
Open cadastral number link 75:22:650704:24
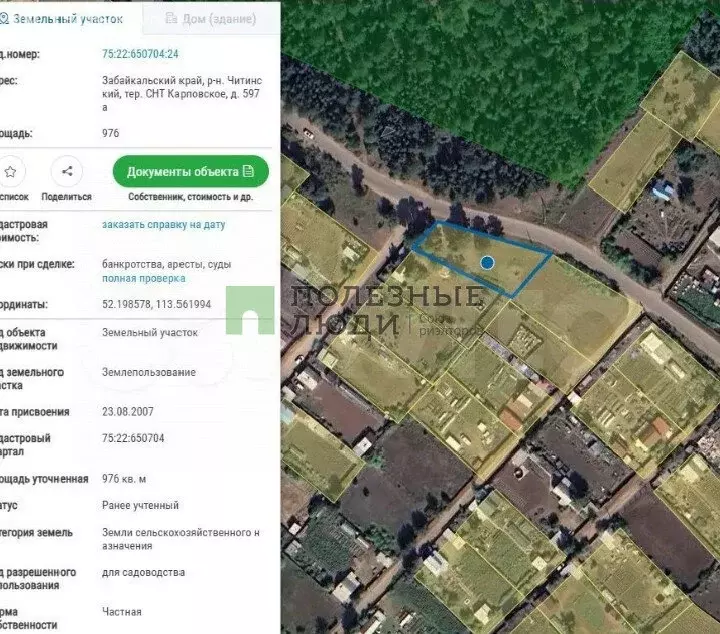(x=140, y=54)
